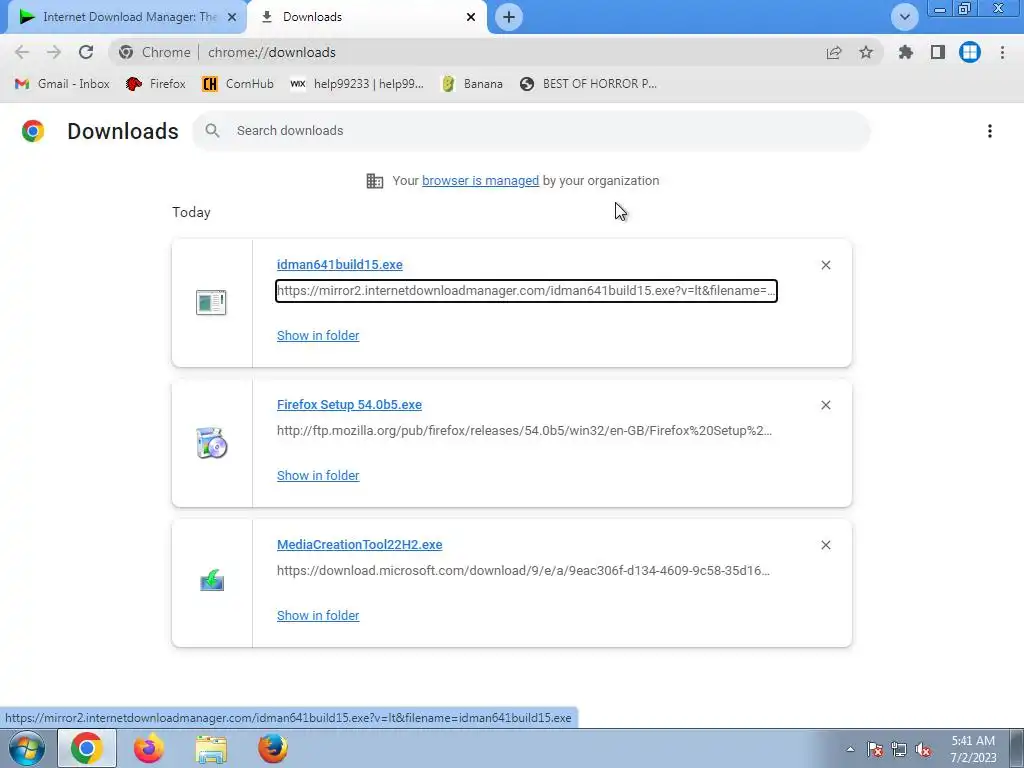Open Chrome's three-dot menu in toolbar
This screenshot has height=768, width=1024.
pyautogui.click(x=1002, y=52)
